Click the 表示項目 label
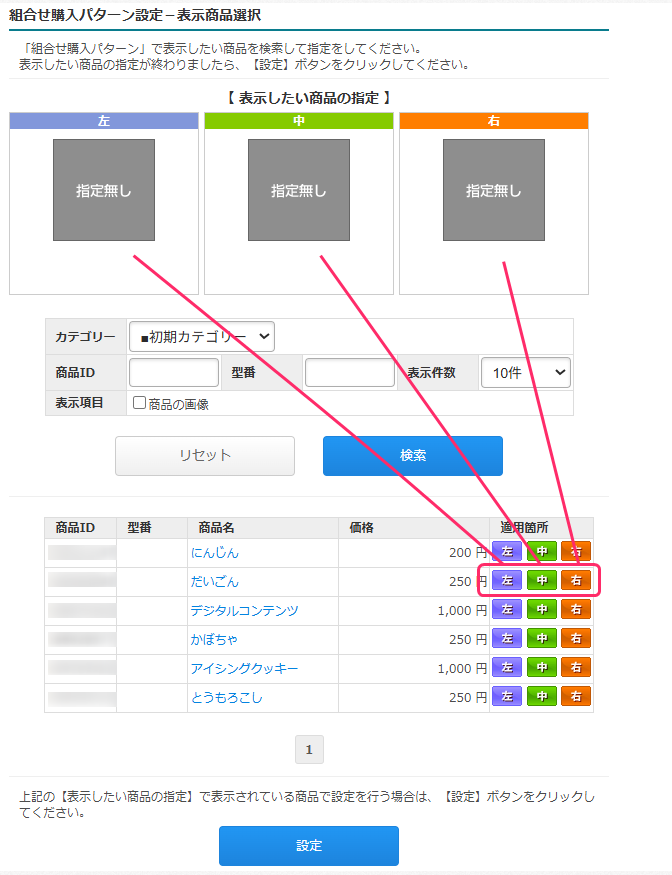This screenshot has height=875, width=672. [x=79, y=403]
